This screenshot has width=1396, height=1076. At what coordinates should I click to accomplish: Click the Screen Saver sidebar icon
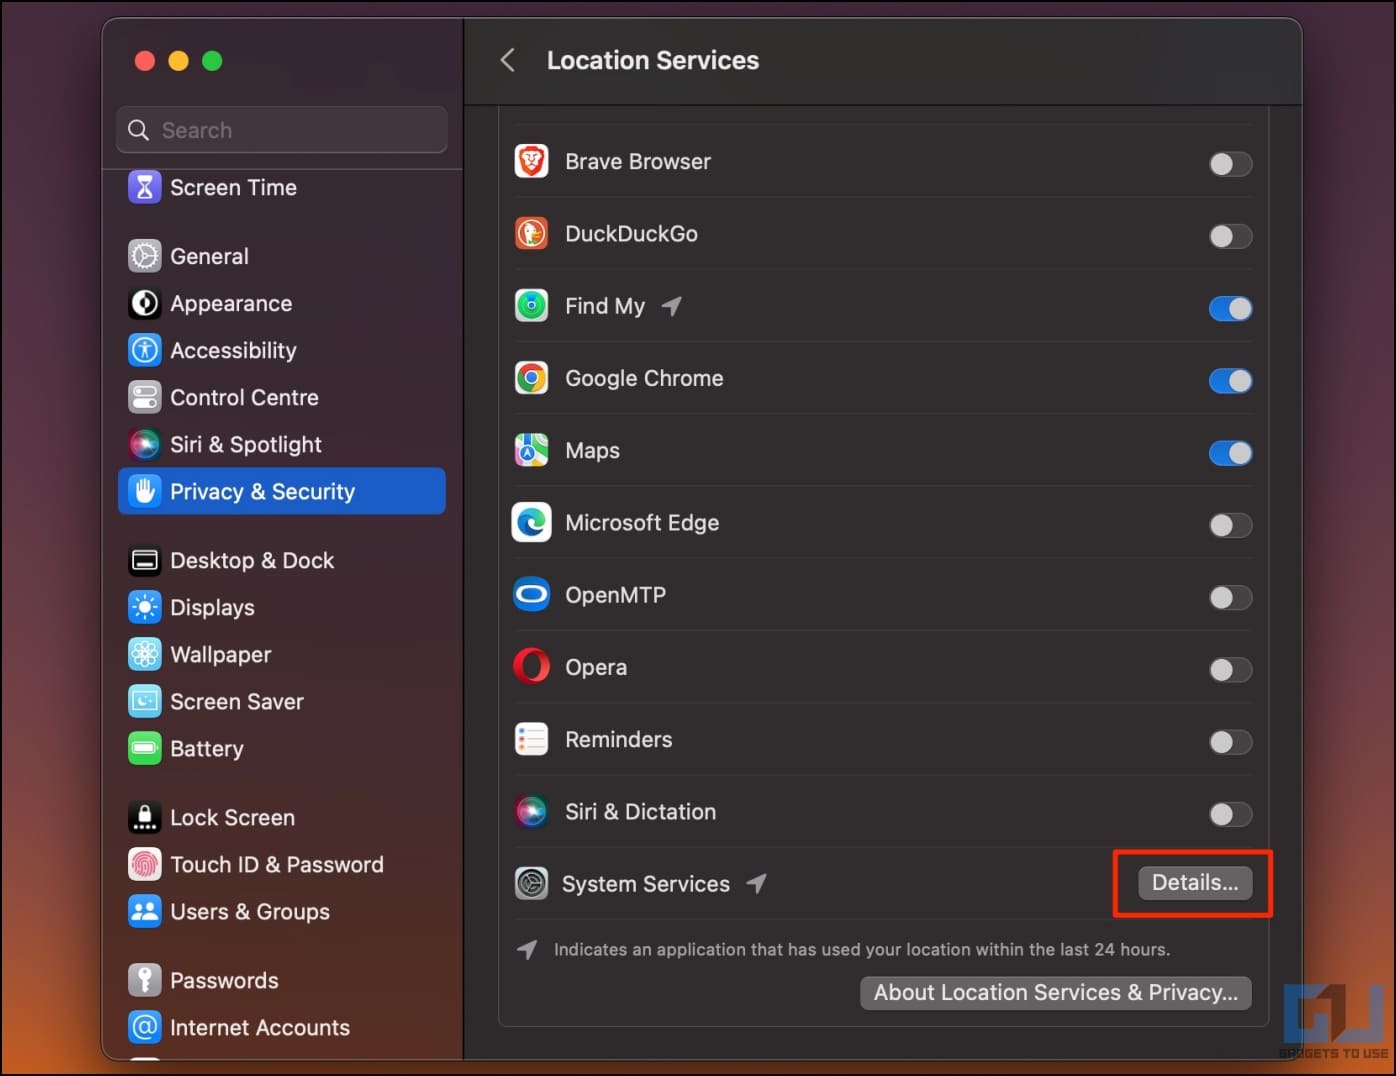[145, 701]
